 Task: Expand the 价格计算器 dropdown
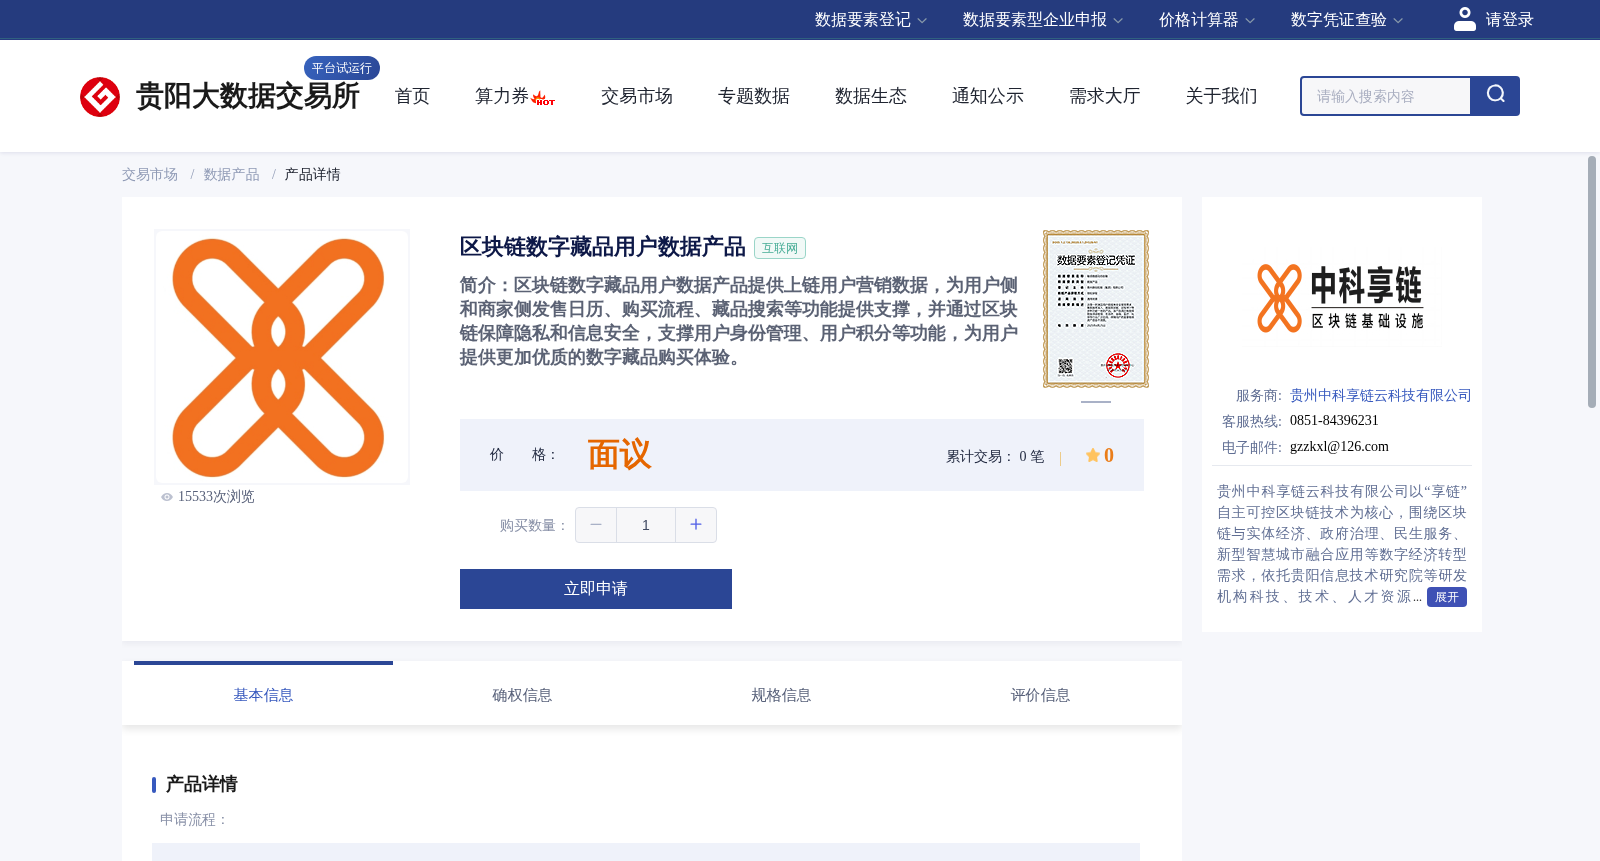coord(1207,20)
